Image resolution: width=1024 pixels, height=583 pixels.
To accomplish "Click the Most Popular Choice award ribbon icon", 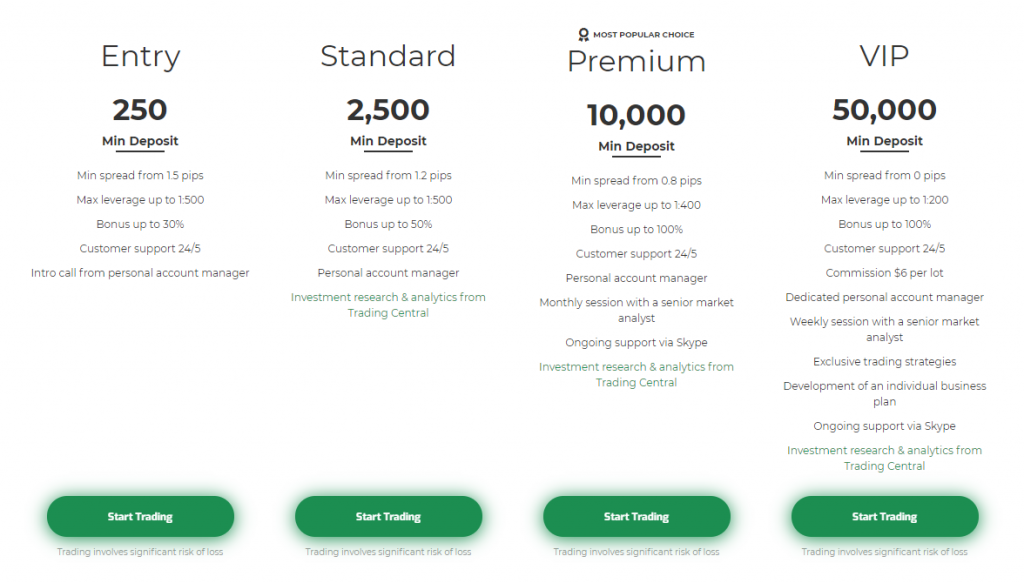I will point(583,35).
